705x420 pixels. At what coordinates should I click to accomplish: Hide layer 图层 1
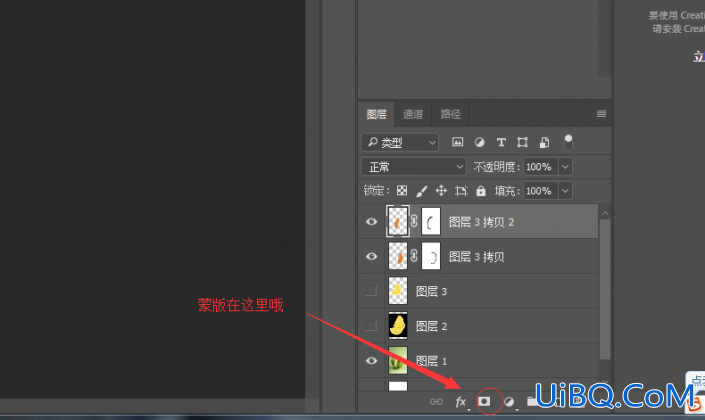coord(371,360)
